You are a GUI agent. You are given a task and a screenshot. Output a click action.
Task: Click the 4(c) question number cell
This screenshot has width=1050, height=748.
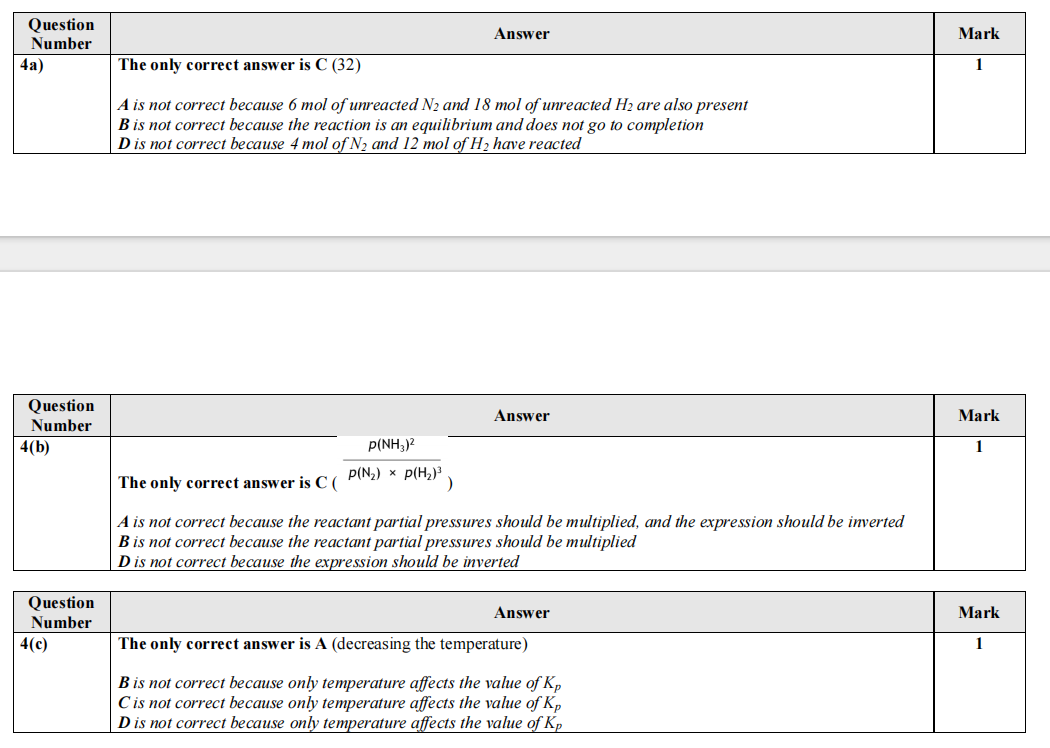[x=34, y=644]
